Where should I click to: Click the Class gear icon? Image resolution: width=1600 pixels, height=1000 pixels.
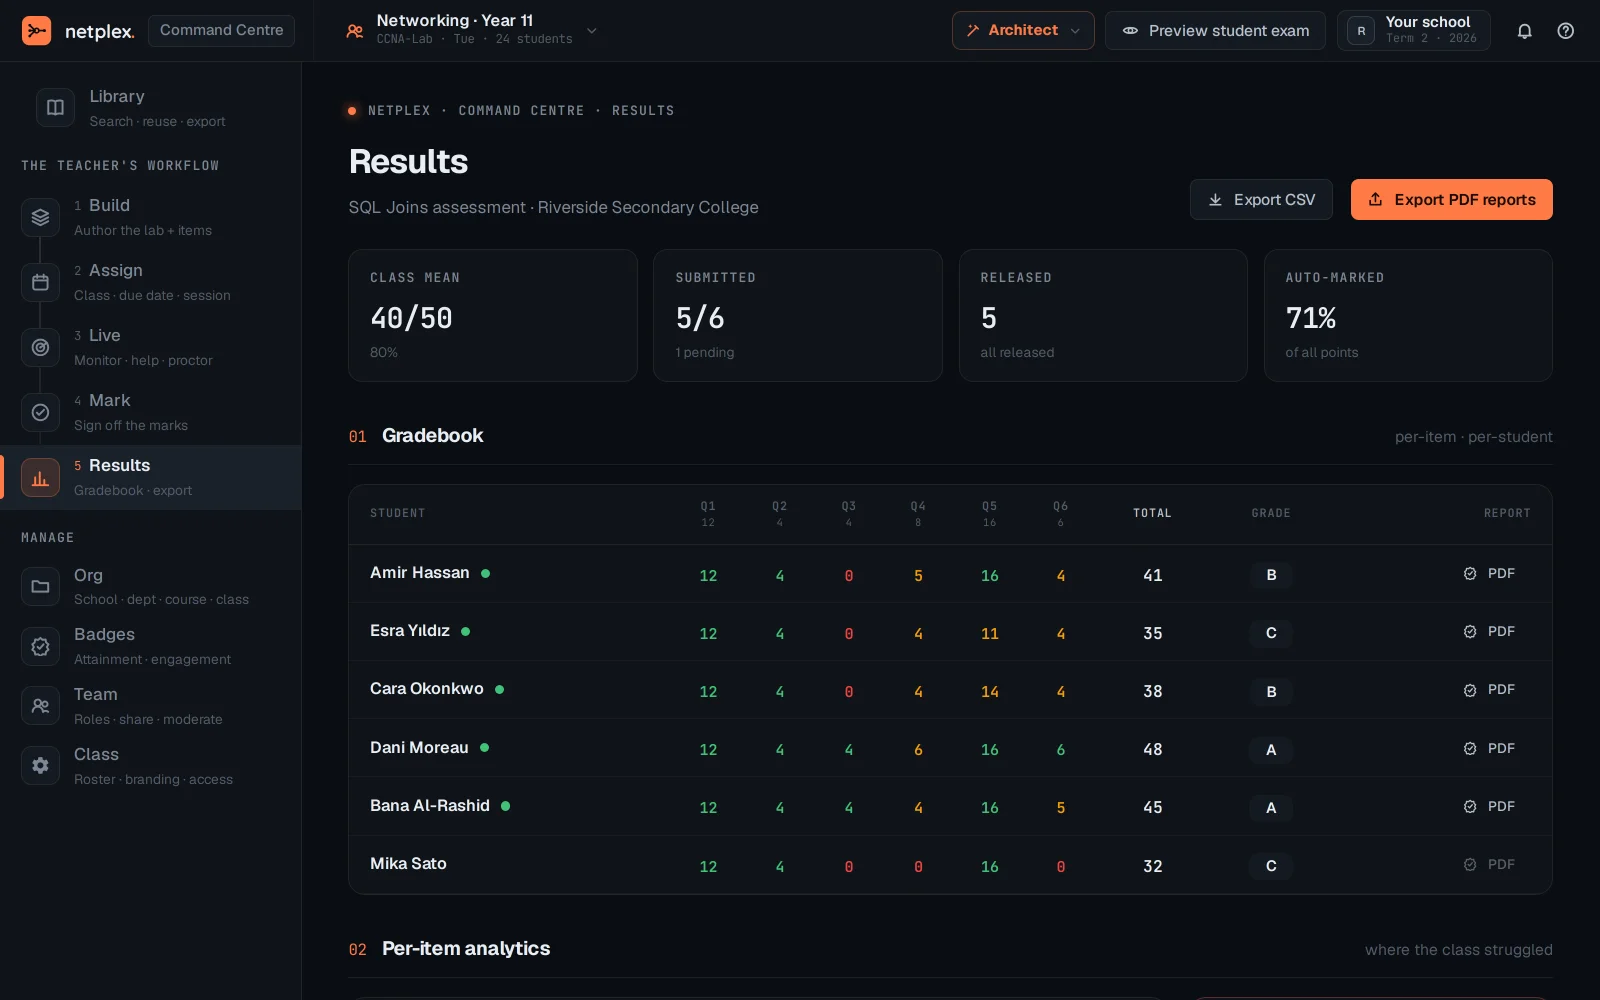[x=40, y=766]
